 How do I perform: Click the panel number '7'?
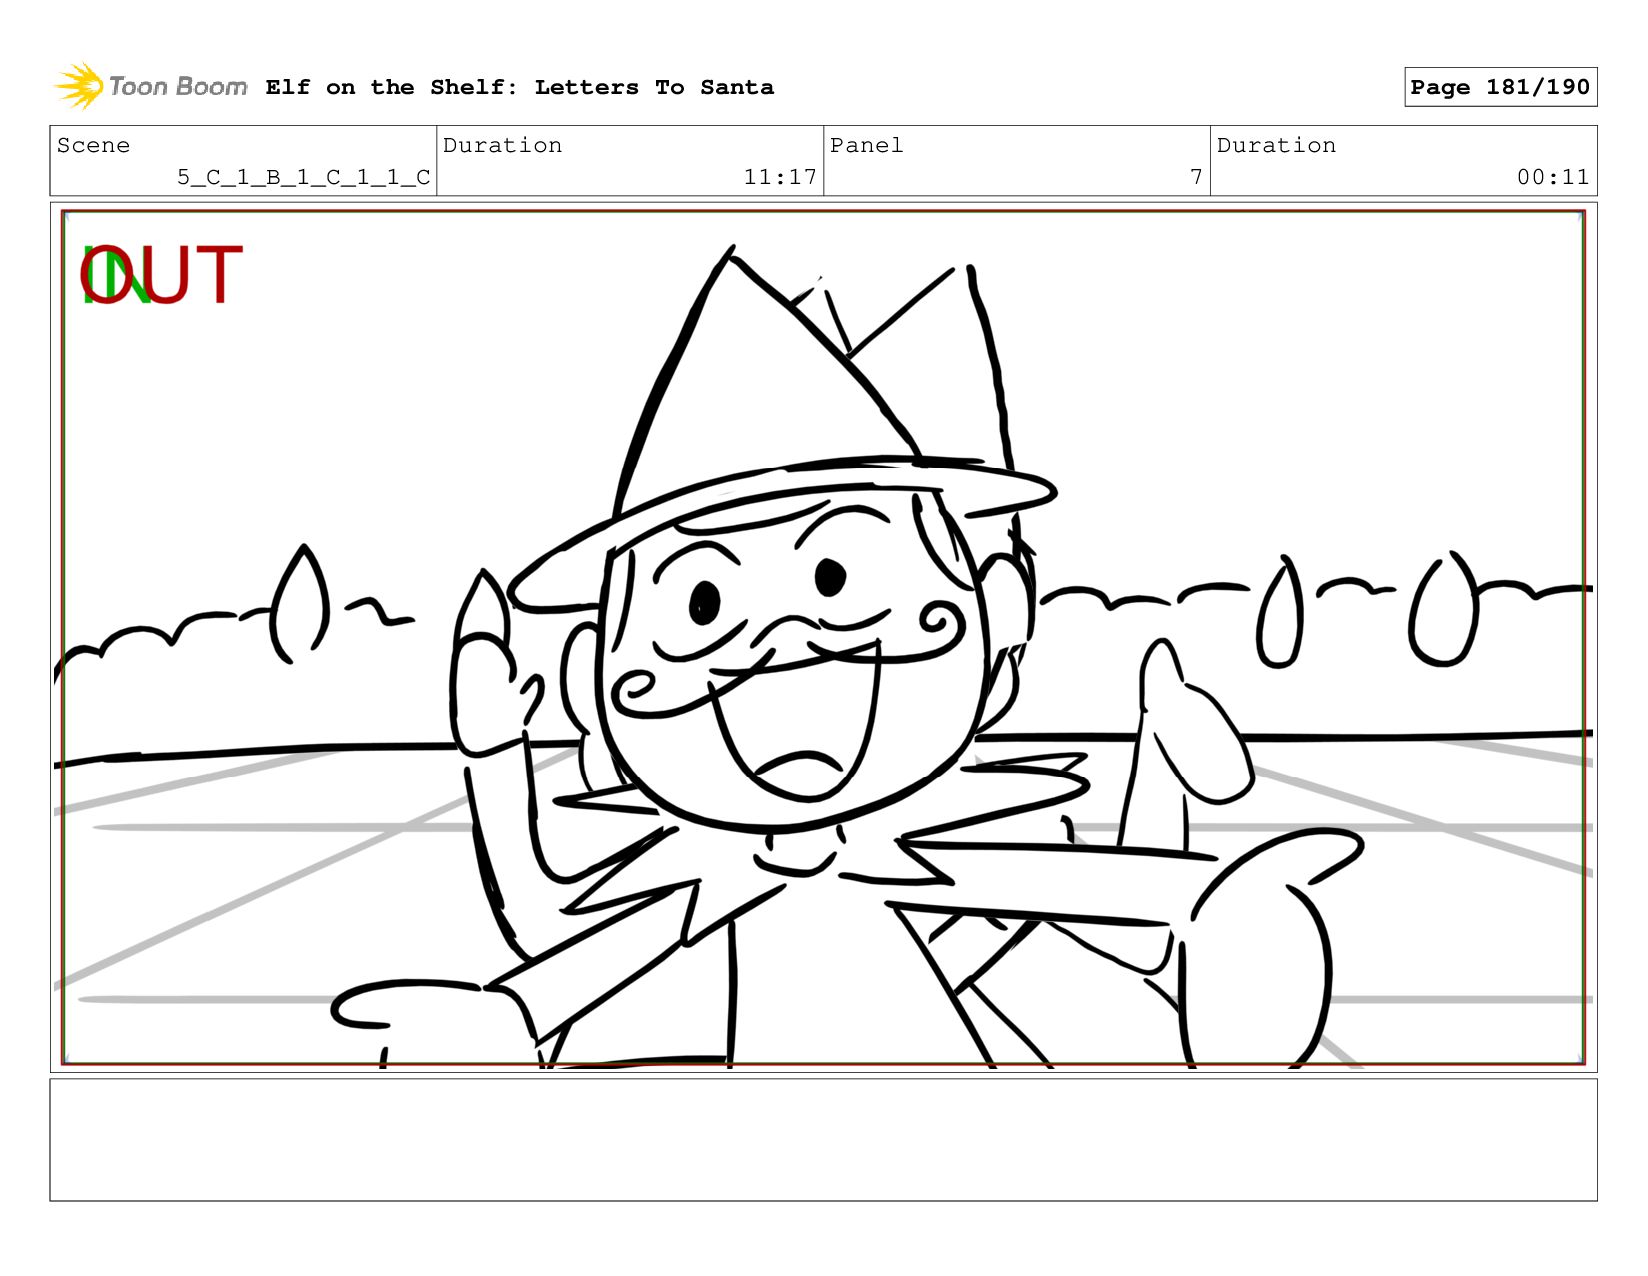pyautogui.click(x=1196, y=177)
